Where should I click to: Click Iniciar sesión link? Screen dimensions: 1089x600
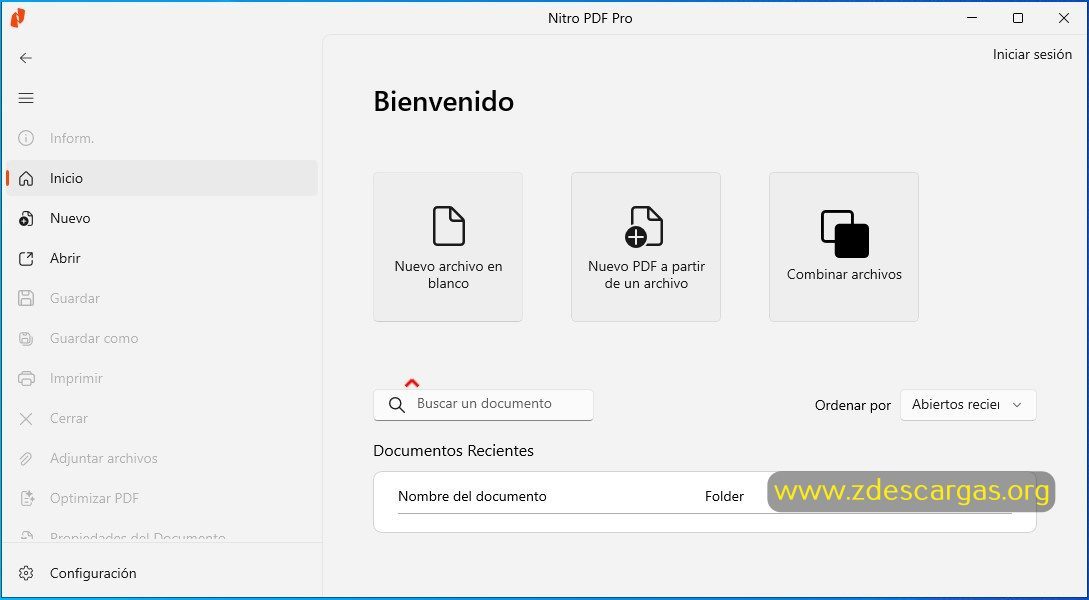coord(1032,54)
